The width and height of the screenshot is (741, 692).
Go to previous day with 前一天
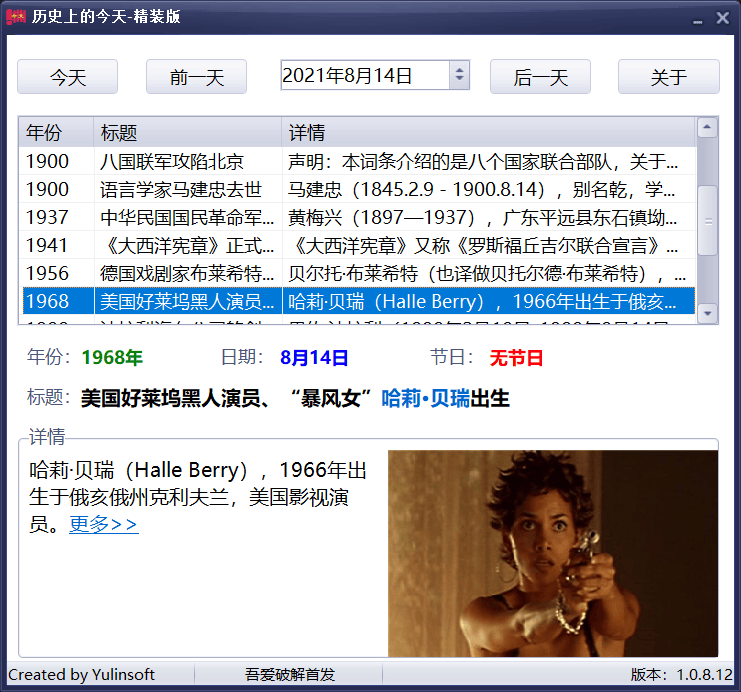tap(196, 77)
